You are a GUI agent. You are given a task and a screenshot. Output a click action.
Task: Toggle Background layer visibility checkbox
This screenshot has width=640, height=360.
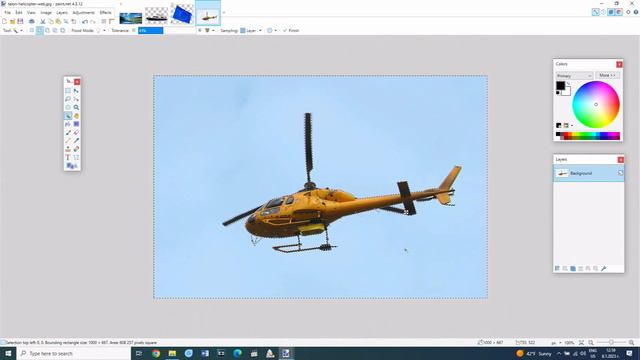[620, 173]
